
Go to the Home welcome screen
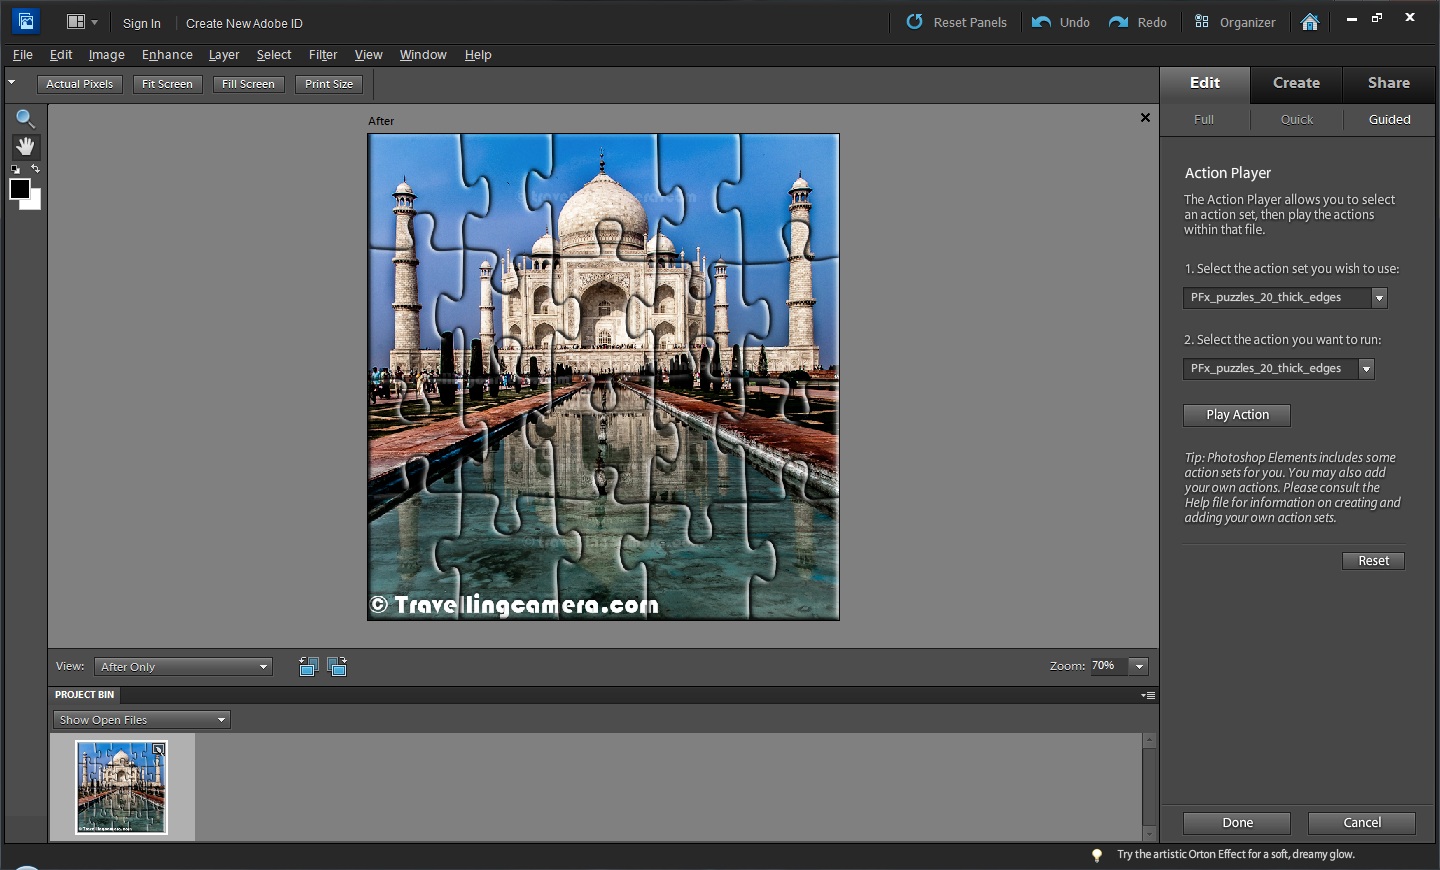[x=1310, y=22]
